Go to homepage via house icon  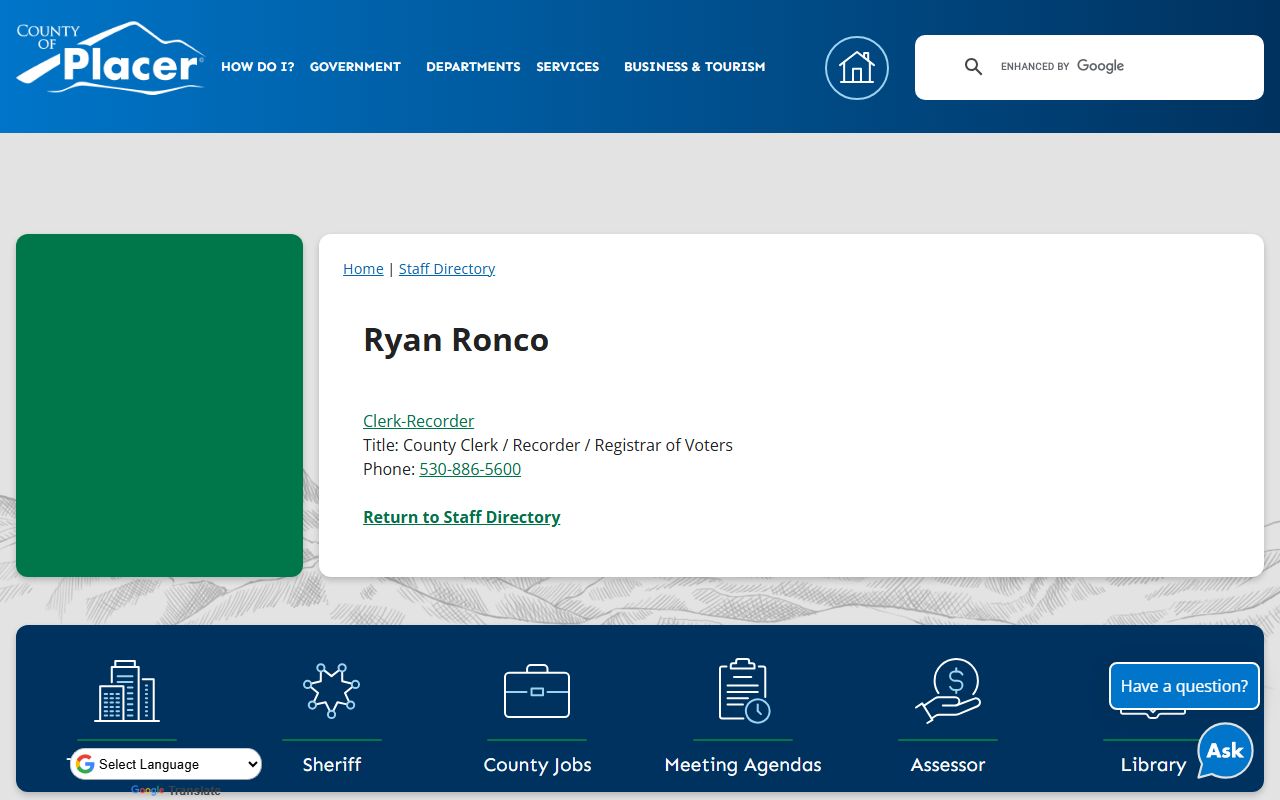click(857, 68)
